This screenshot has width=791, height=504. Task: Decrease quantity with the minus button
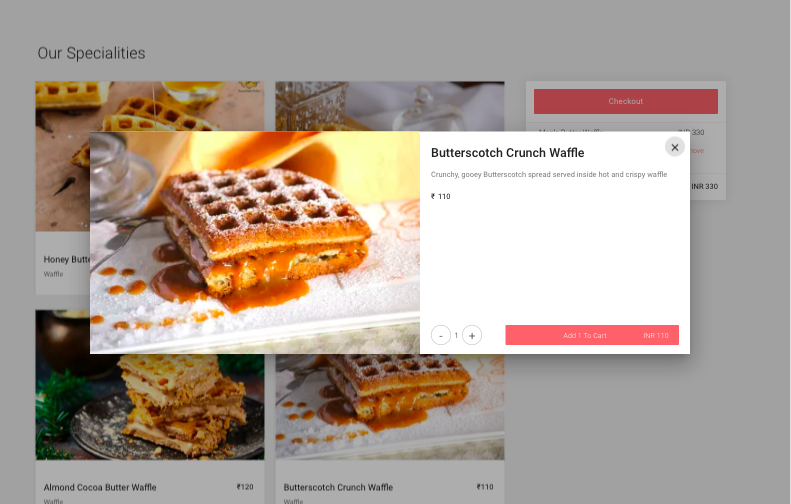tap(440, 335)
